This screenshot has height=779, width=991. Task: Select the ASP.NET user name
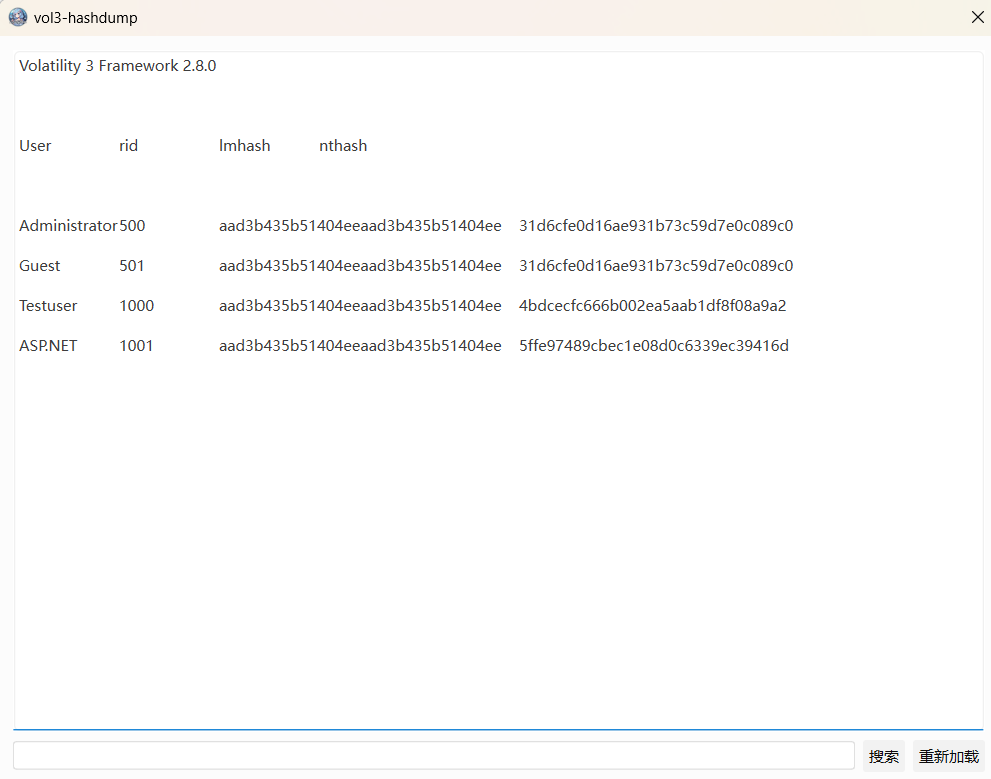tap(48, 346)
